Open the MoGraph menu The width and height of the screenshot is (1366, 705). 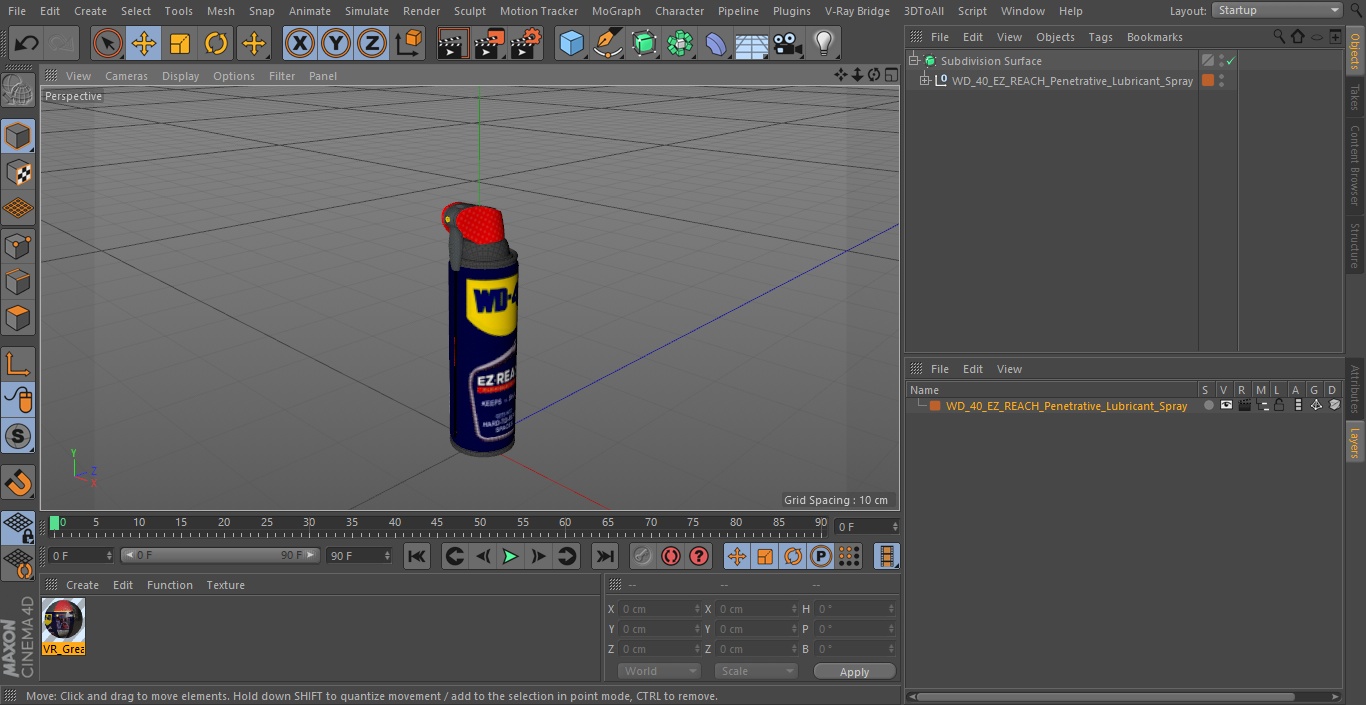616,11
